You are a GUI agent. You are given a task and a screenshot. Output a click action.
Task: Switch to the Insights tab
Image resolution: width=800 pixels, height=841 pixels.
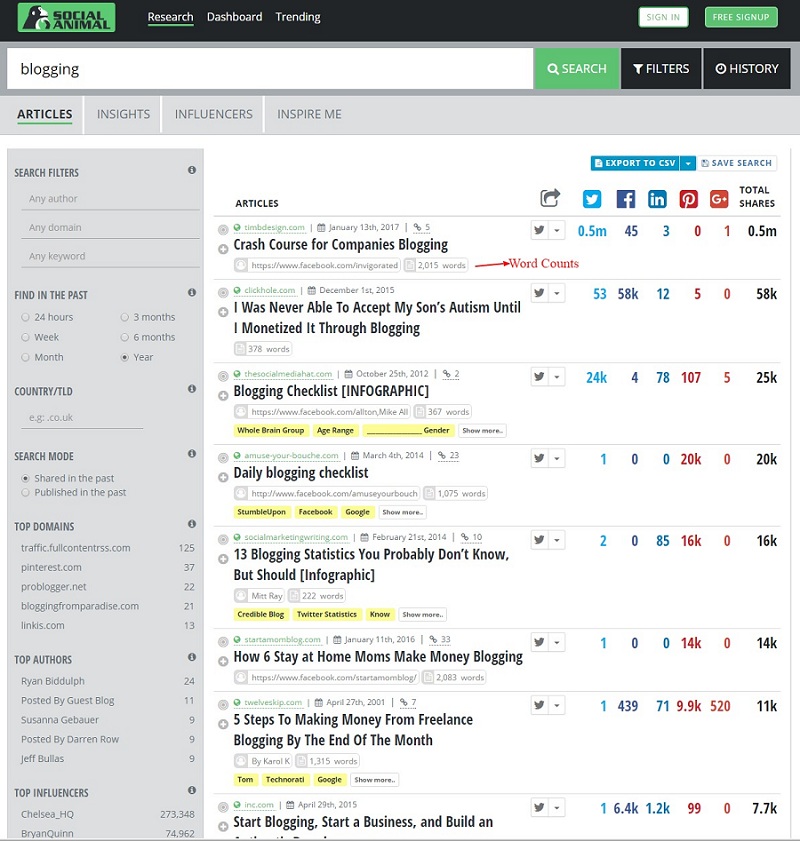tap(123, 114)
